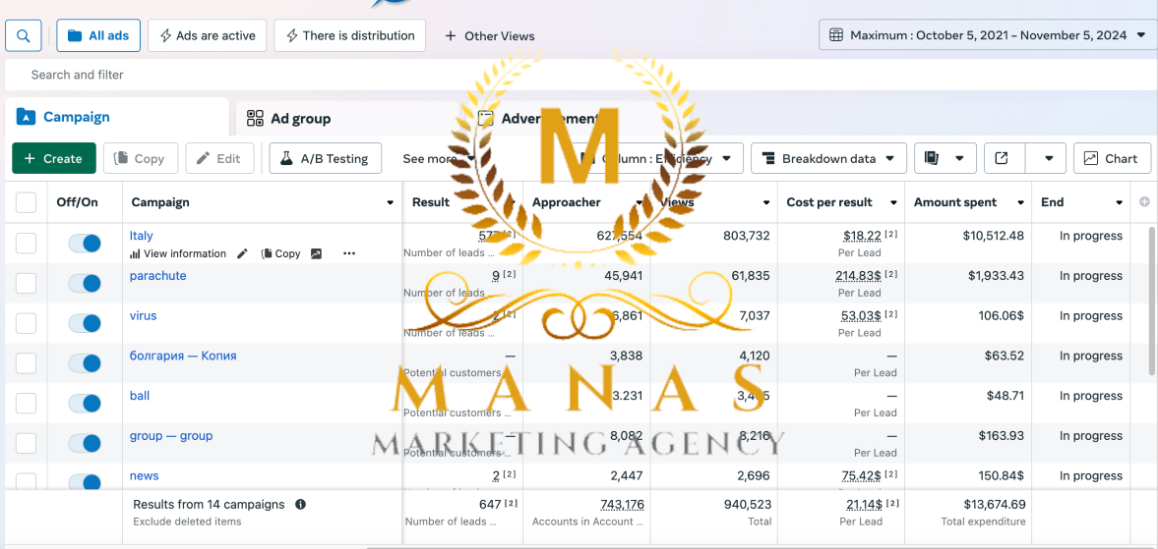Open the parachute campaign link
This screenshot has height=549, width=1158.
click(x=158, y=276)
